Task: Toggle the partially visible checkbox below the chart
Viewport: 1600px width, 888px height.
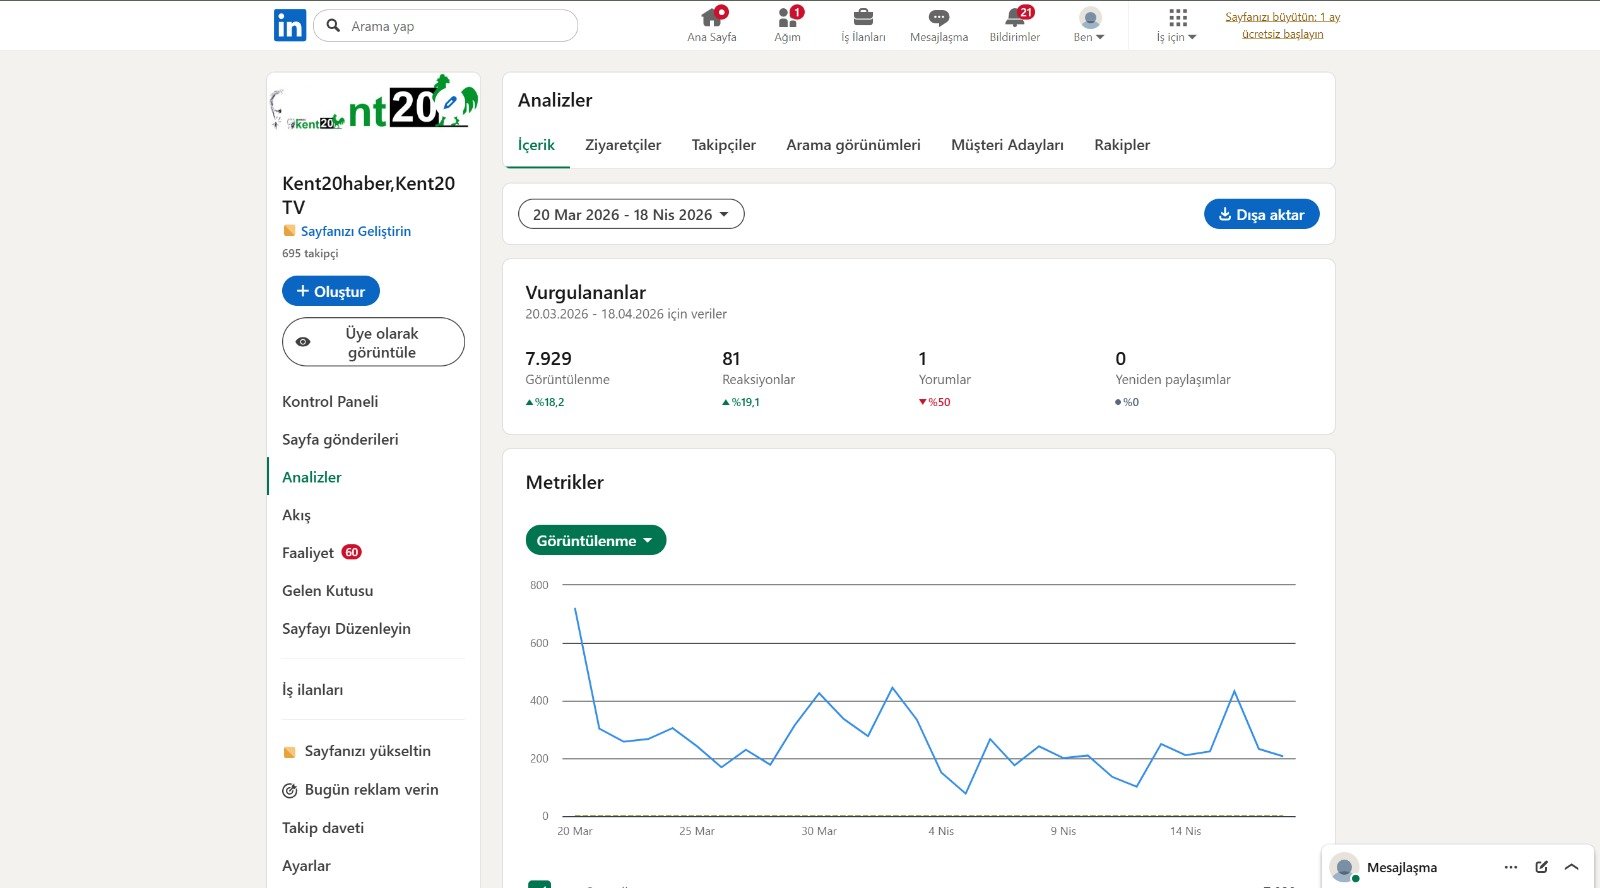Action: 539,884
